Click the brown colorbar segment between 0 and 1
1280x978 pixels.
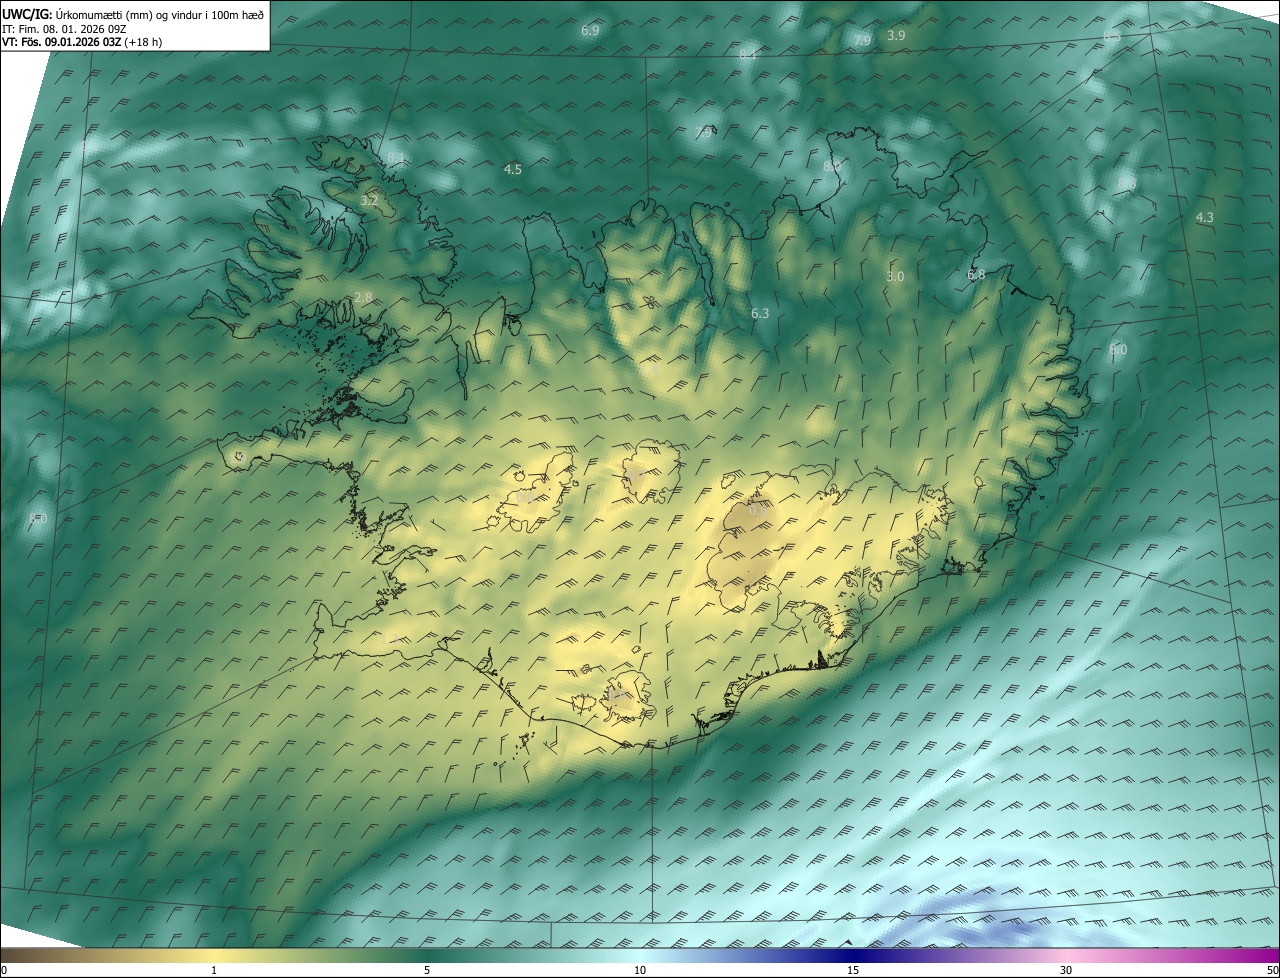[107, 954]
